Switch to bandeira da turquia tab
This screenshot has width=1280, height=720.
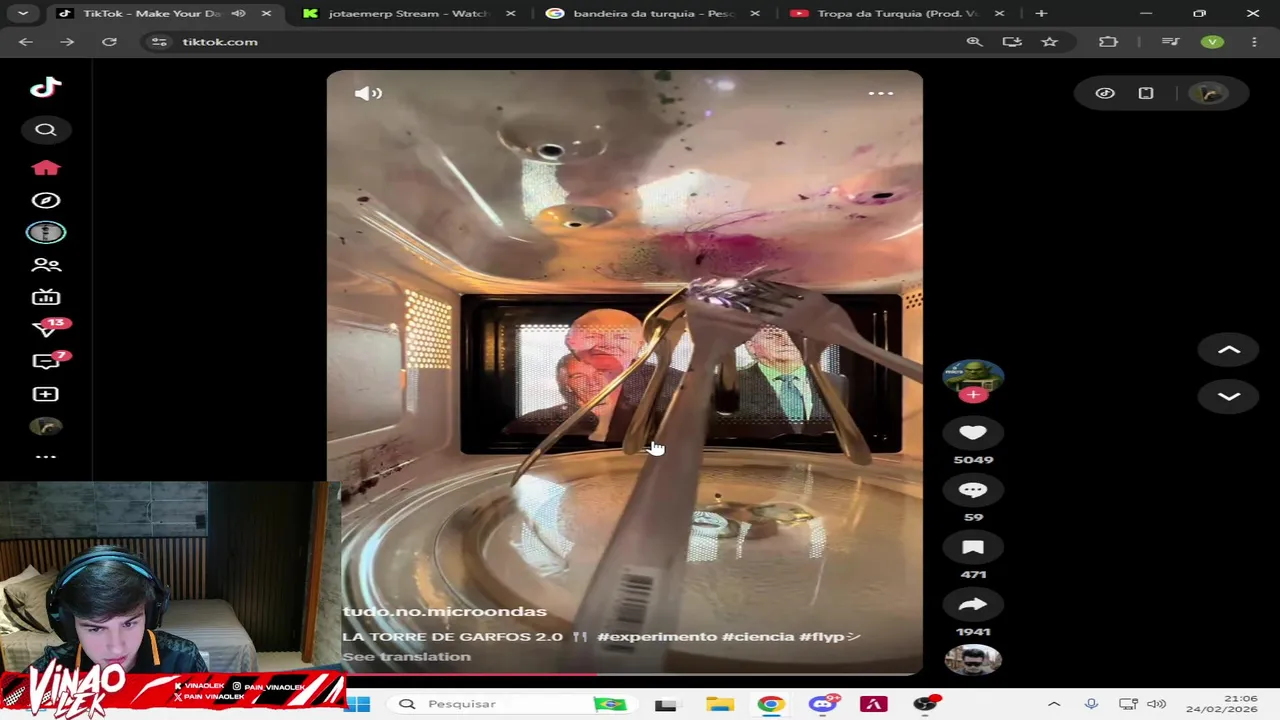(653, 13)
